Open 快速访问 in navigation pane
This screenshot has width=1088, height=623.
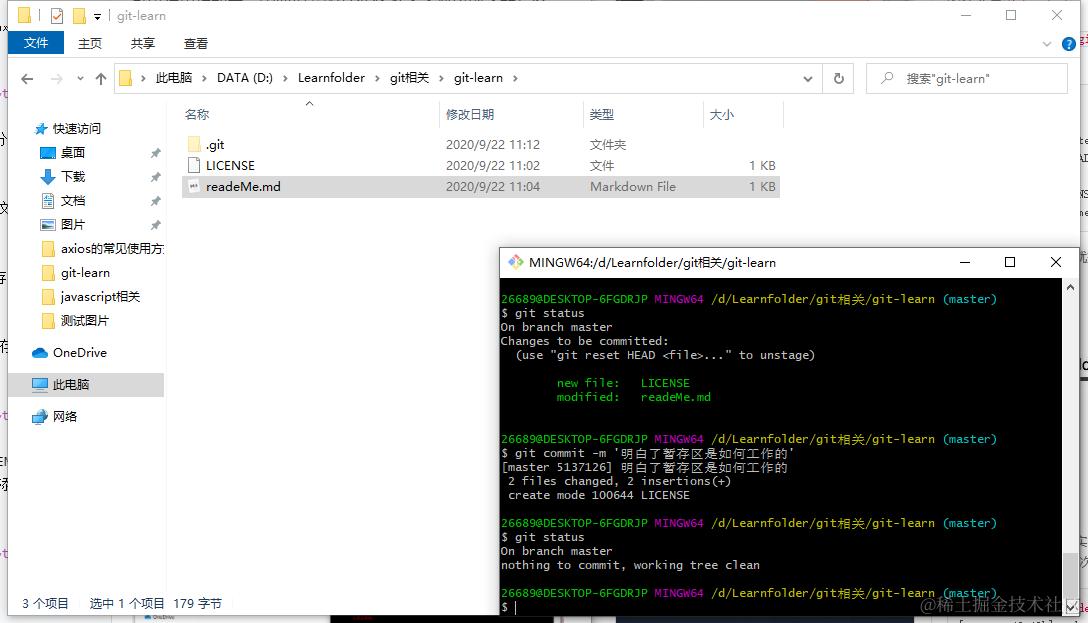click(x=76, y=128)
